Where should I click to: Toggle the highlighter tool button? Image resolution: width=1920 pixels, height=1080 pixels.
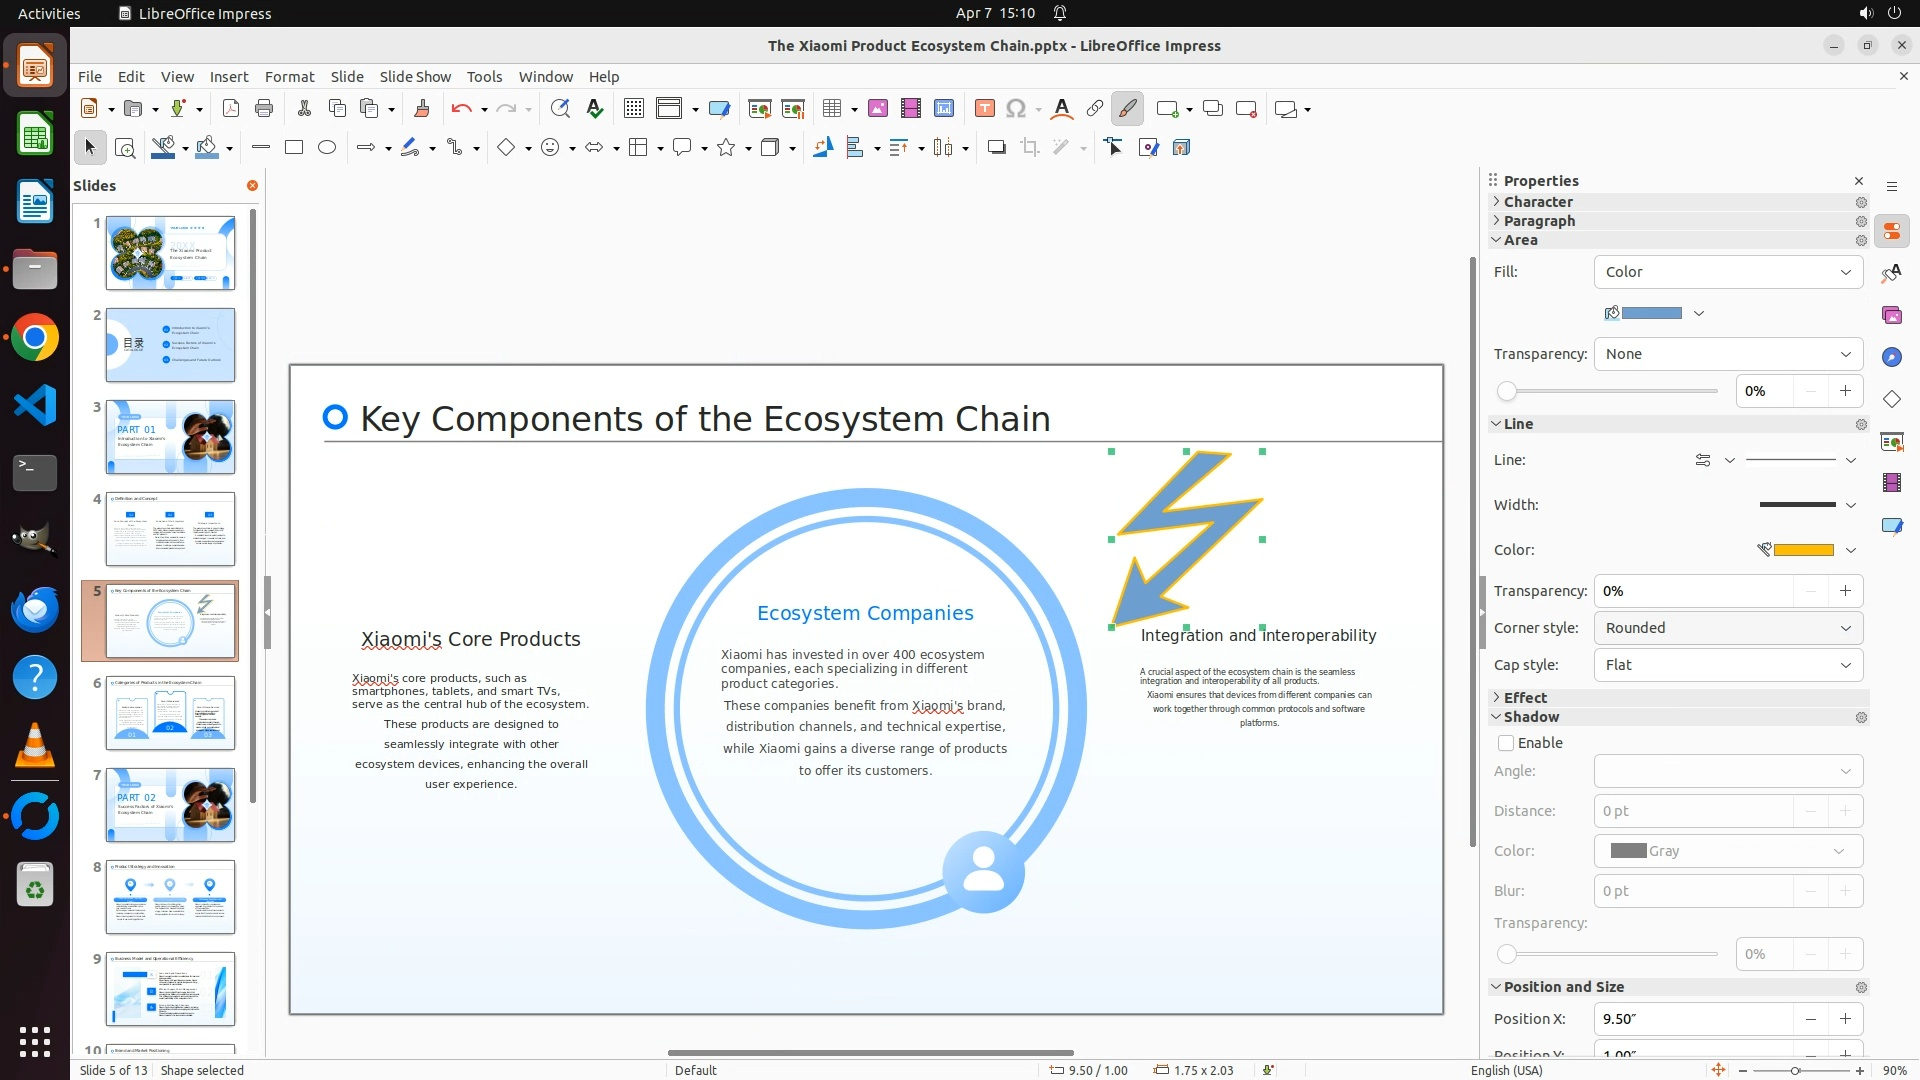coord(1128,109)
